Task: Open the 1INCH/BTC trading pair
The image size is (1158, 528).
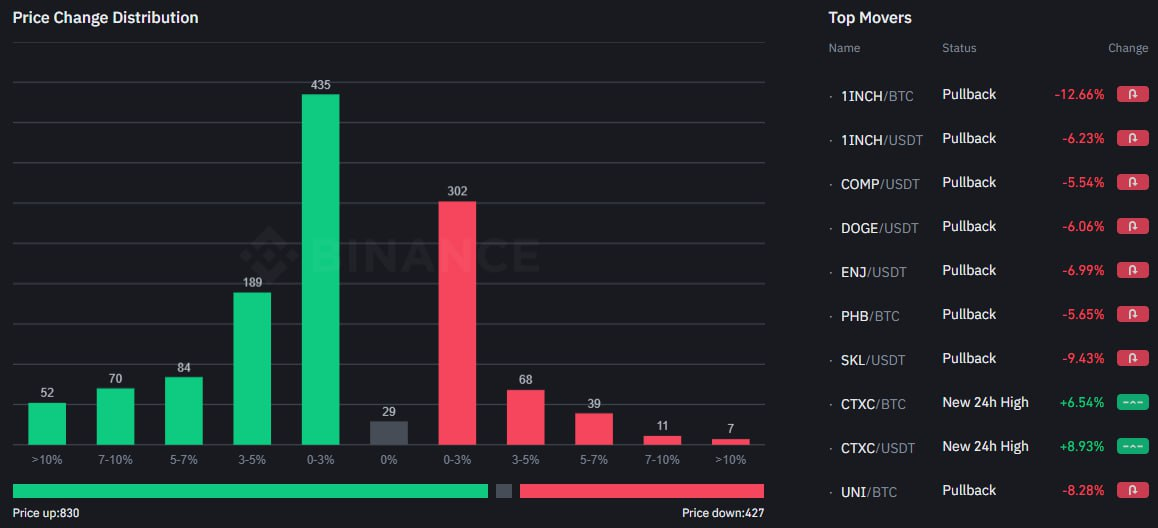Action: [x=877, y=96]
